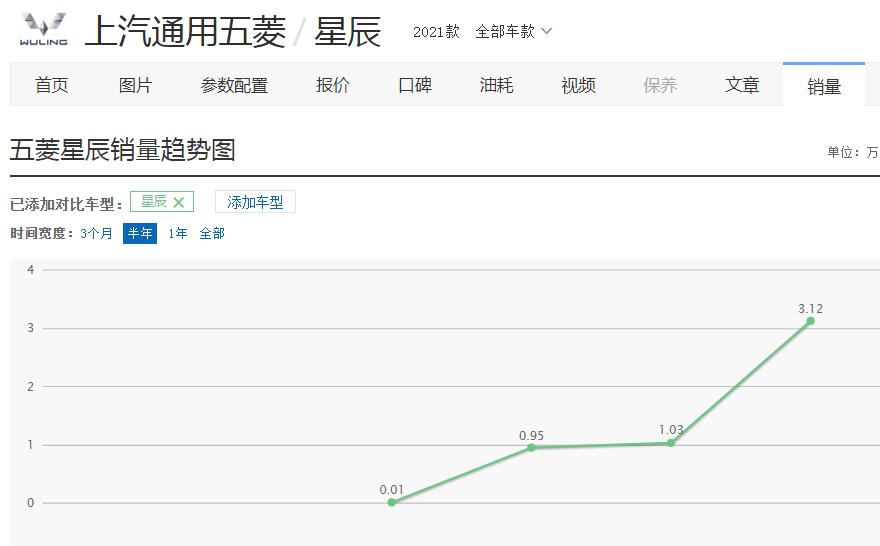Set time range to 3个月
The width and height of the screenshot is (880, 546).
pos(96,233)
